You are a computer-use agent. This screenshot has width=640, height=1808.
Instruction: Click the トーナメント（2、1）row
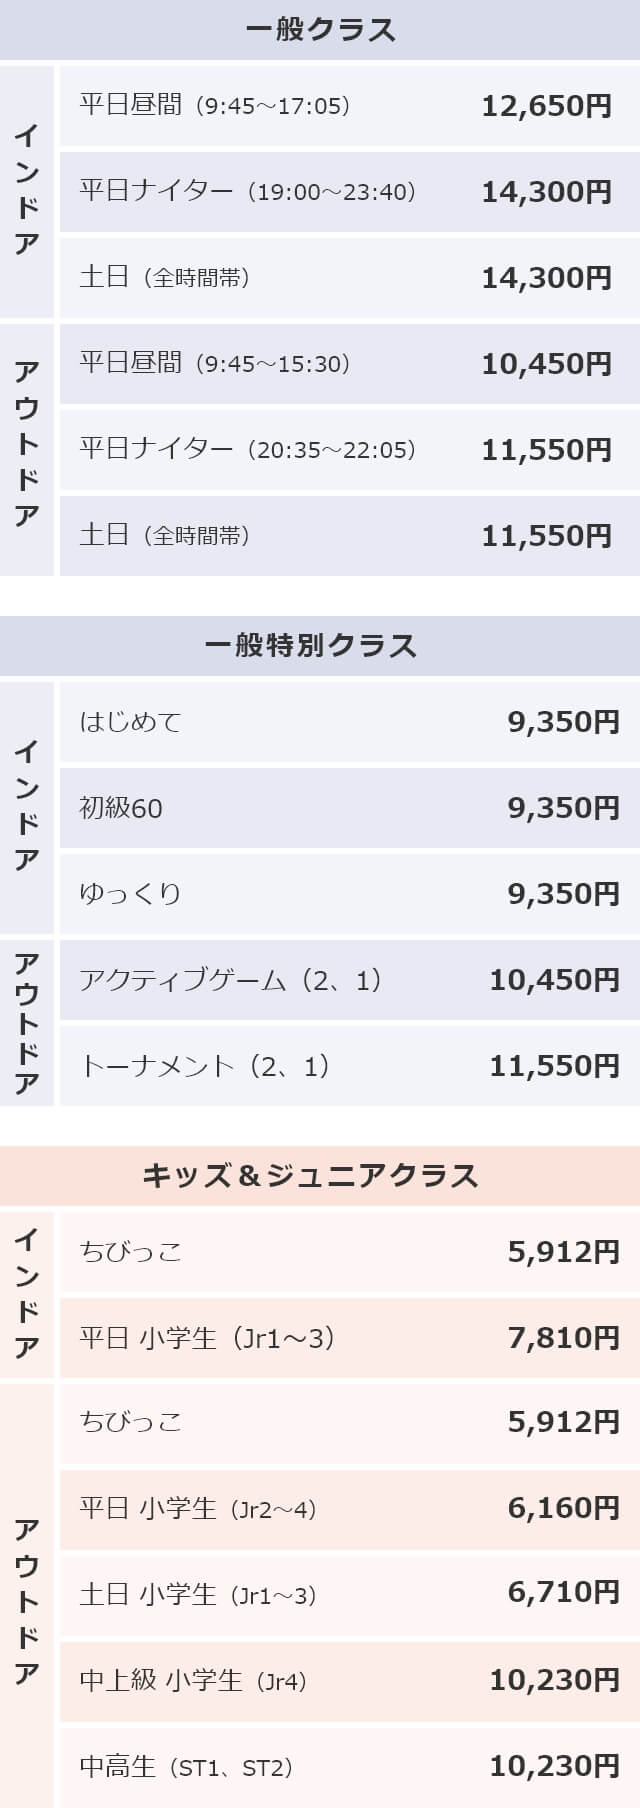tap(350, 1066)
